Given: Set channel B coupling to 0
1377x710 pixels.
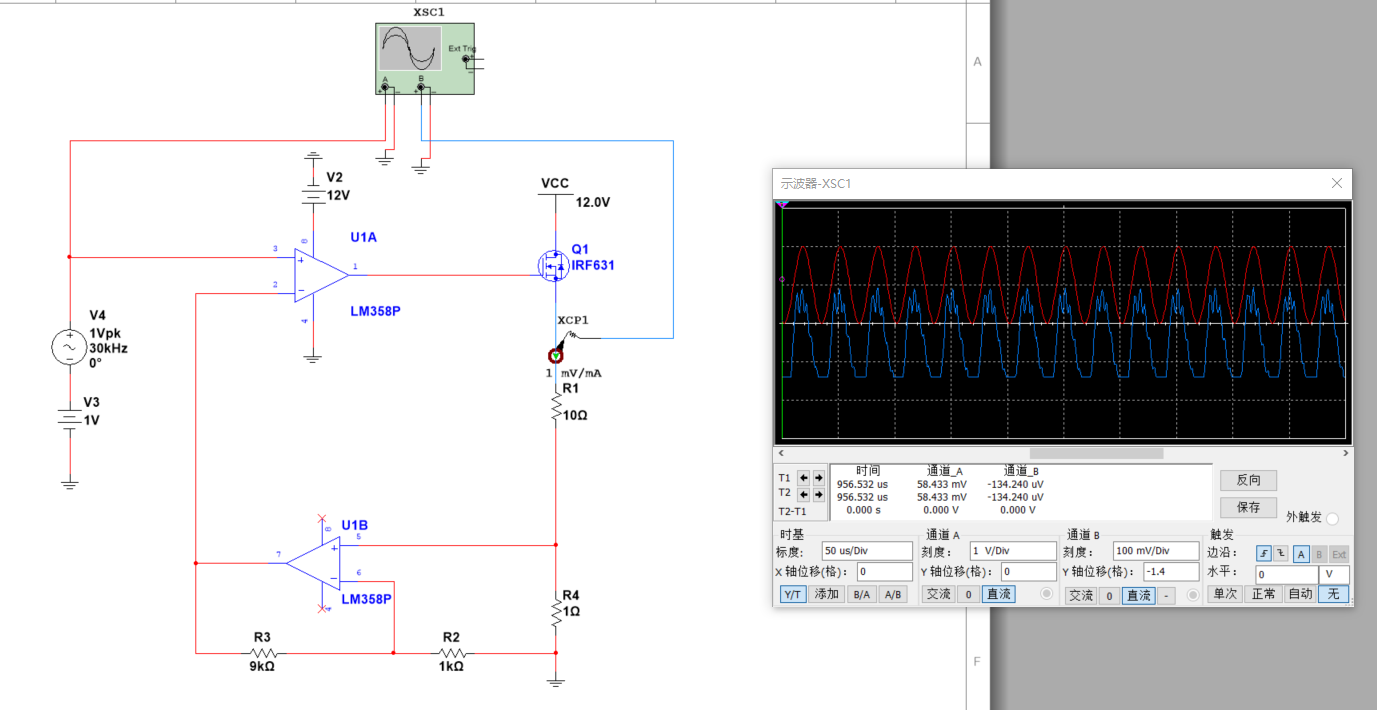Looking at the screenshot, I should [1109, 595].
